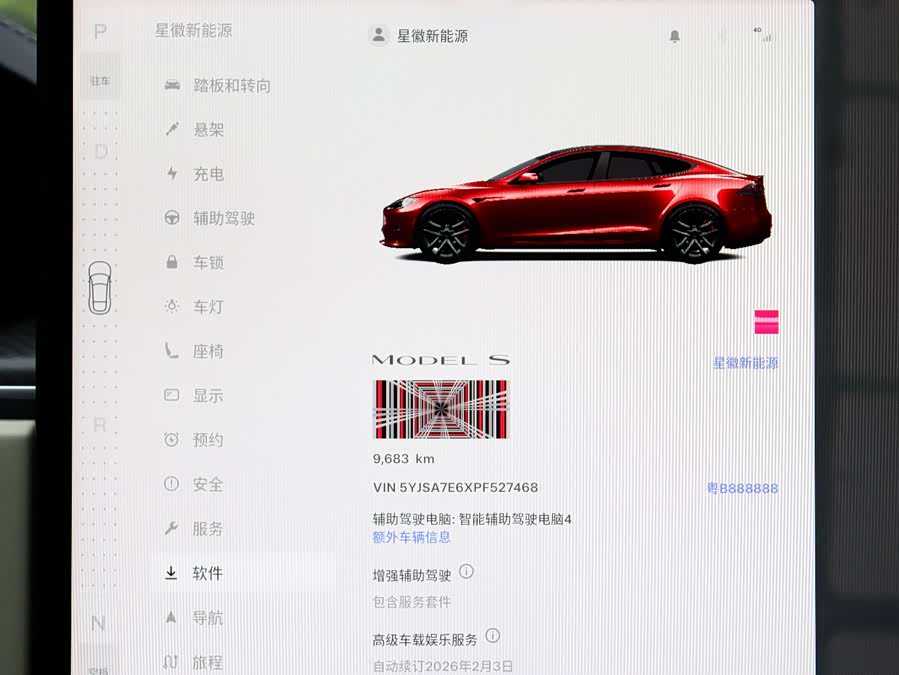Select the 踏板和转向 pedals icon
This screenshot has width=899, height=675.
pyautogui.click(x=172, y=85)
